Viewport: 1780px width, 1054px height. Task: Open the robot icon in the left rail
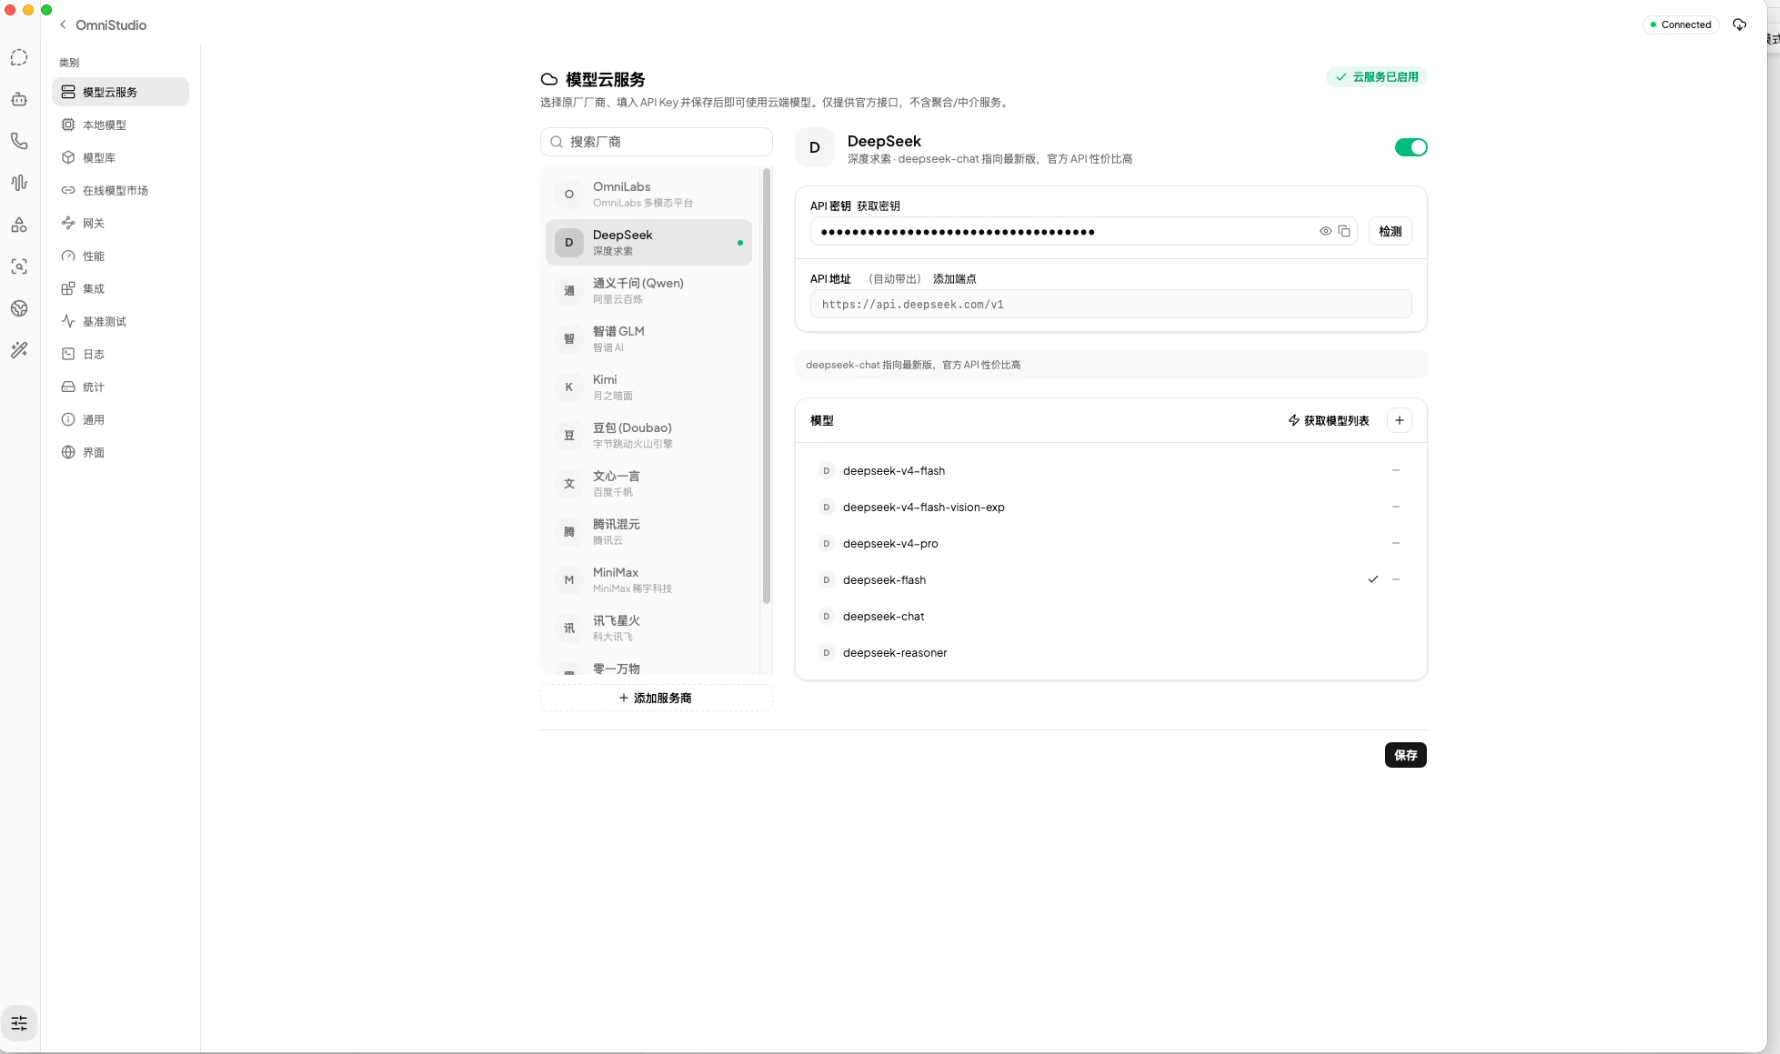19,99
